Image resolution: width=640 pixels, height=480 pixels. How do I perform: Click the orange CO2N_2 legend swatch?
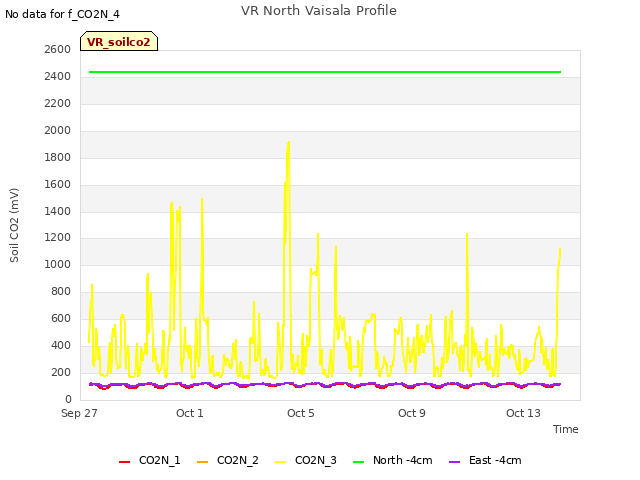(x=202, y=462)
